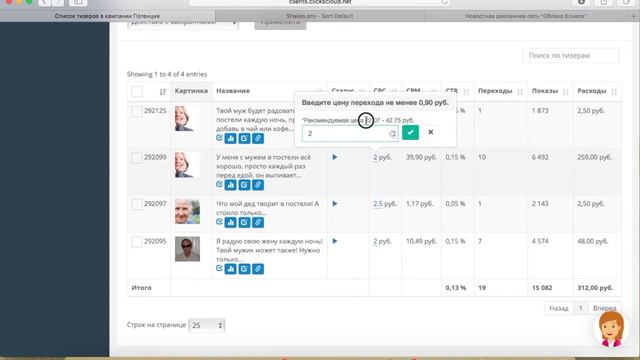
Task: Open statistics bar chart icon for teaser 292099
Action: tap(231, 185)
